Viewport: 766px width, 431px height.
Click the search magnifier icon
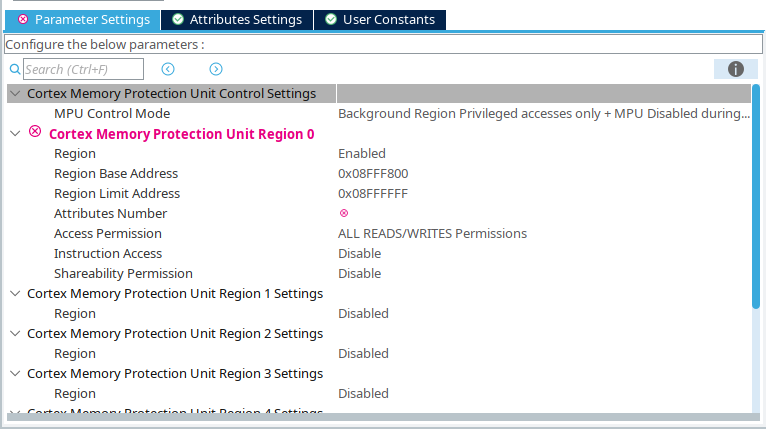[15, 69]
